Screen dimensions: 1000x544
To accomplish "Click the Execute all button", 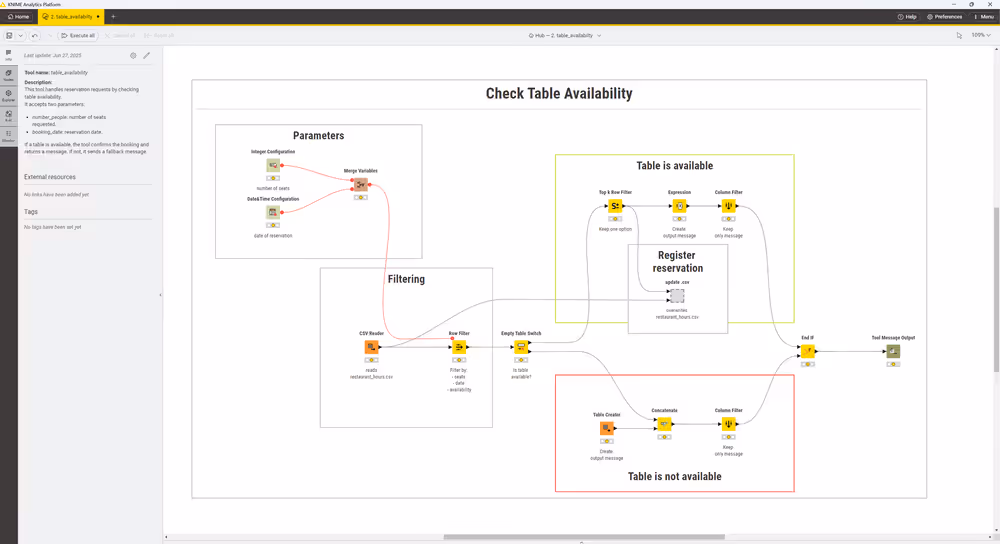I will (77, 35).
